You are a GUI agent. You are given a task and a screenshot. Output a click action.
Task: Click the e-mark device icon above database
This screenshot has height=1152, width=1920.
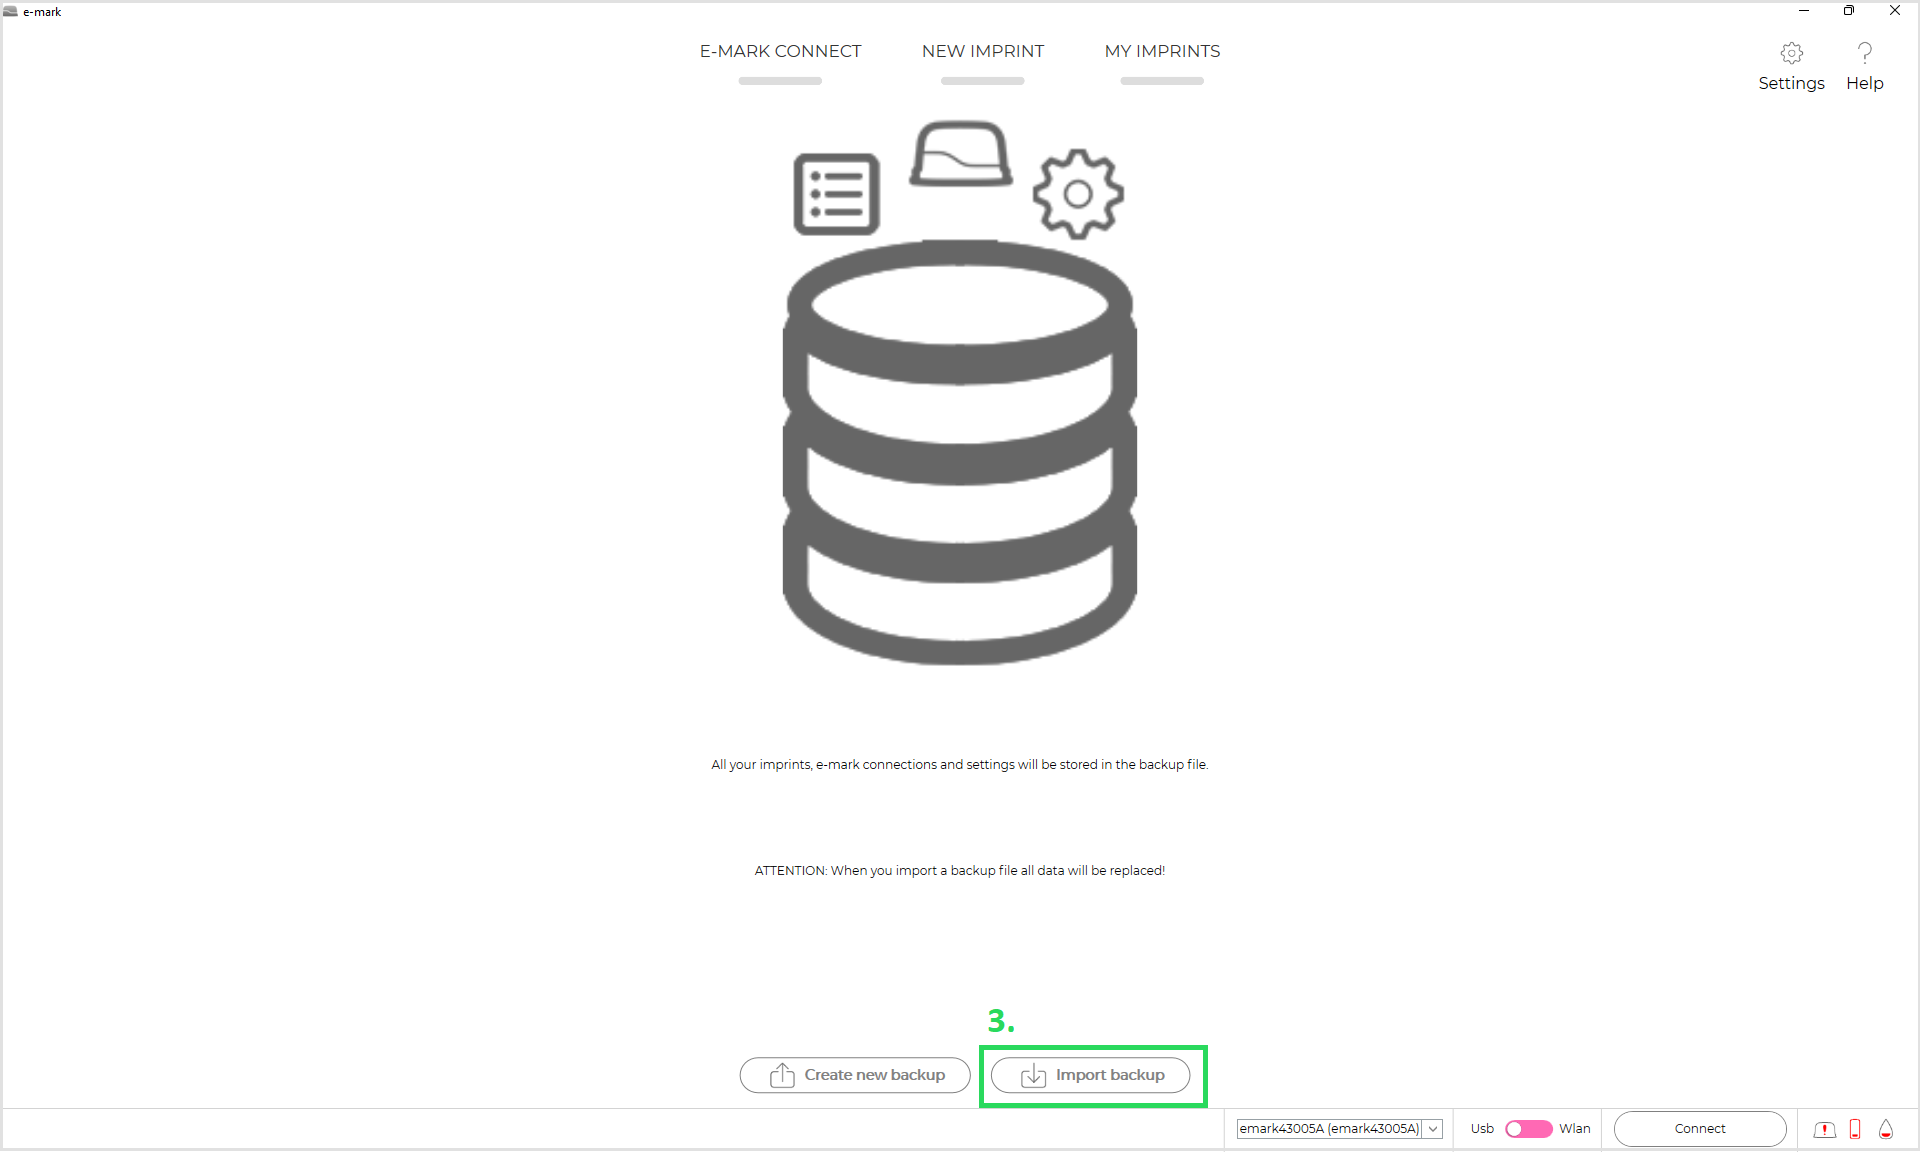[x=960, y=155]
